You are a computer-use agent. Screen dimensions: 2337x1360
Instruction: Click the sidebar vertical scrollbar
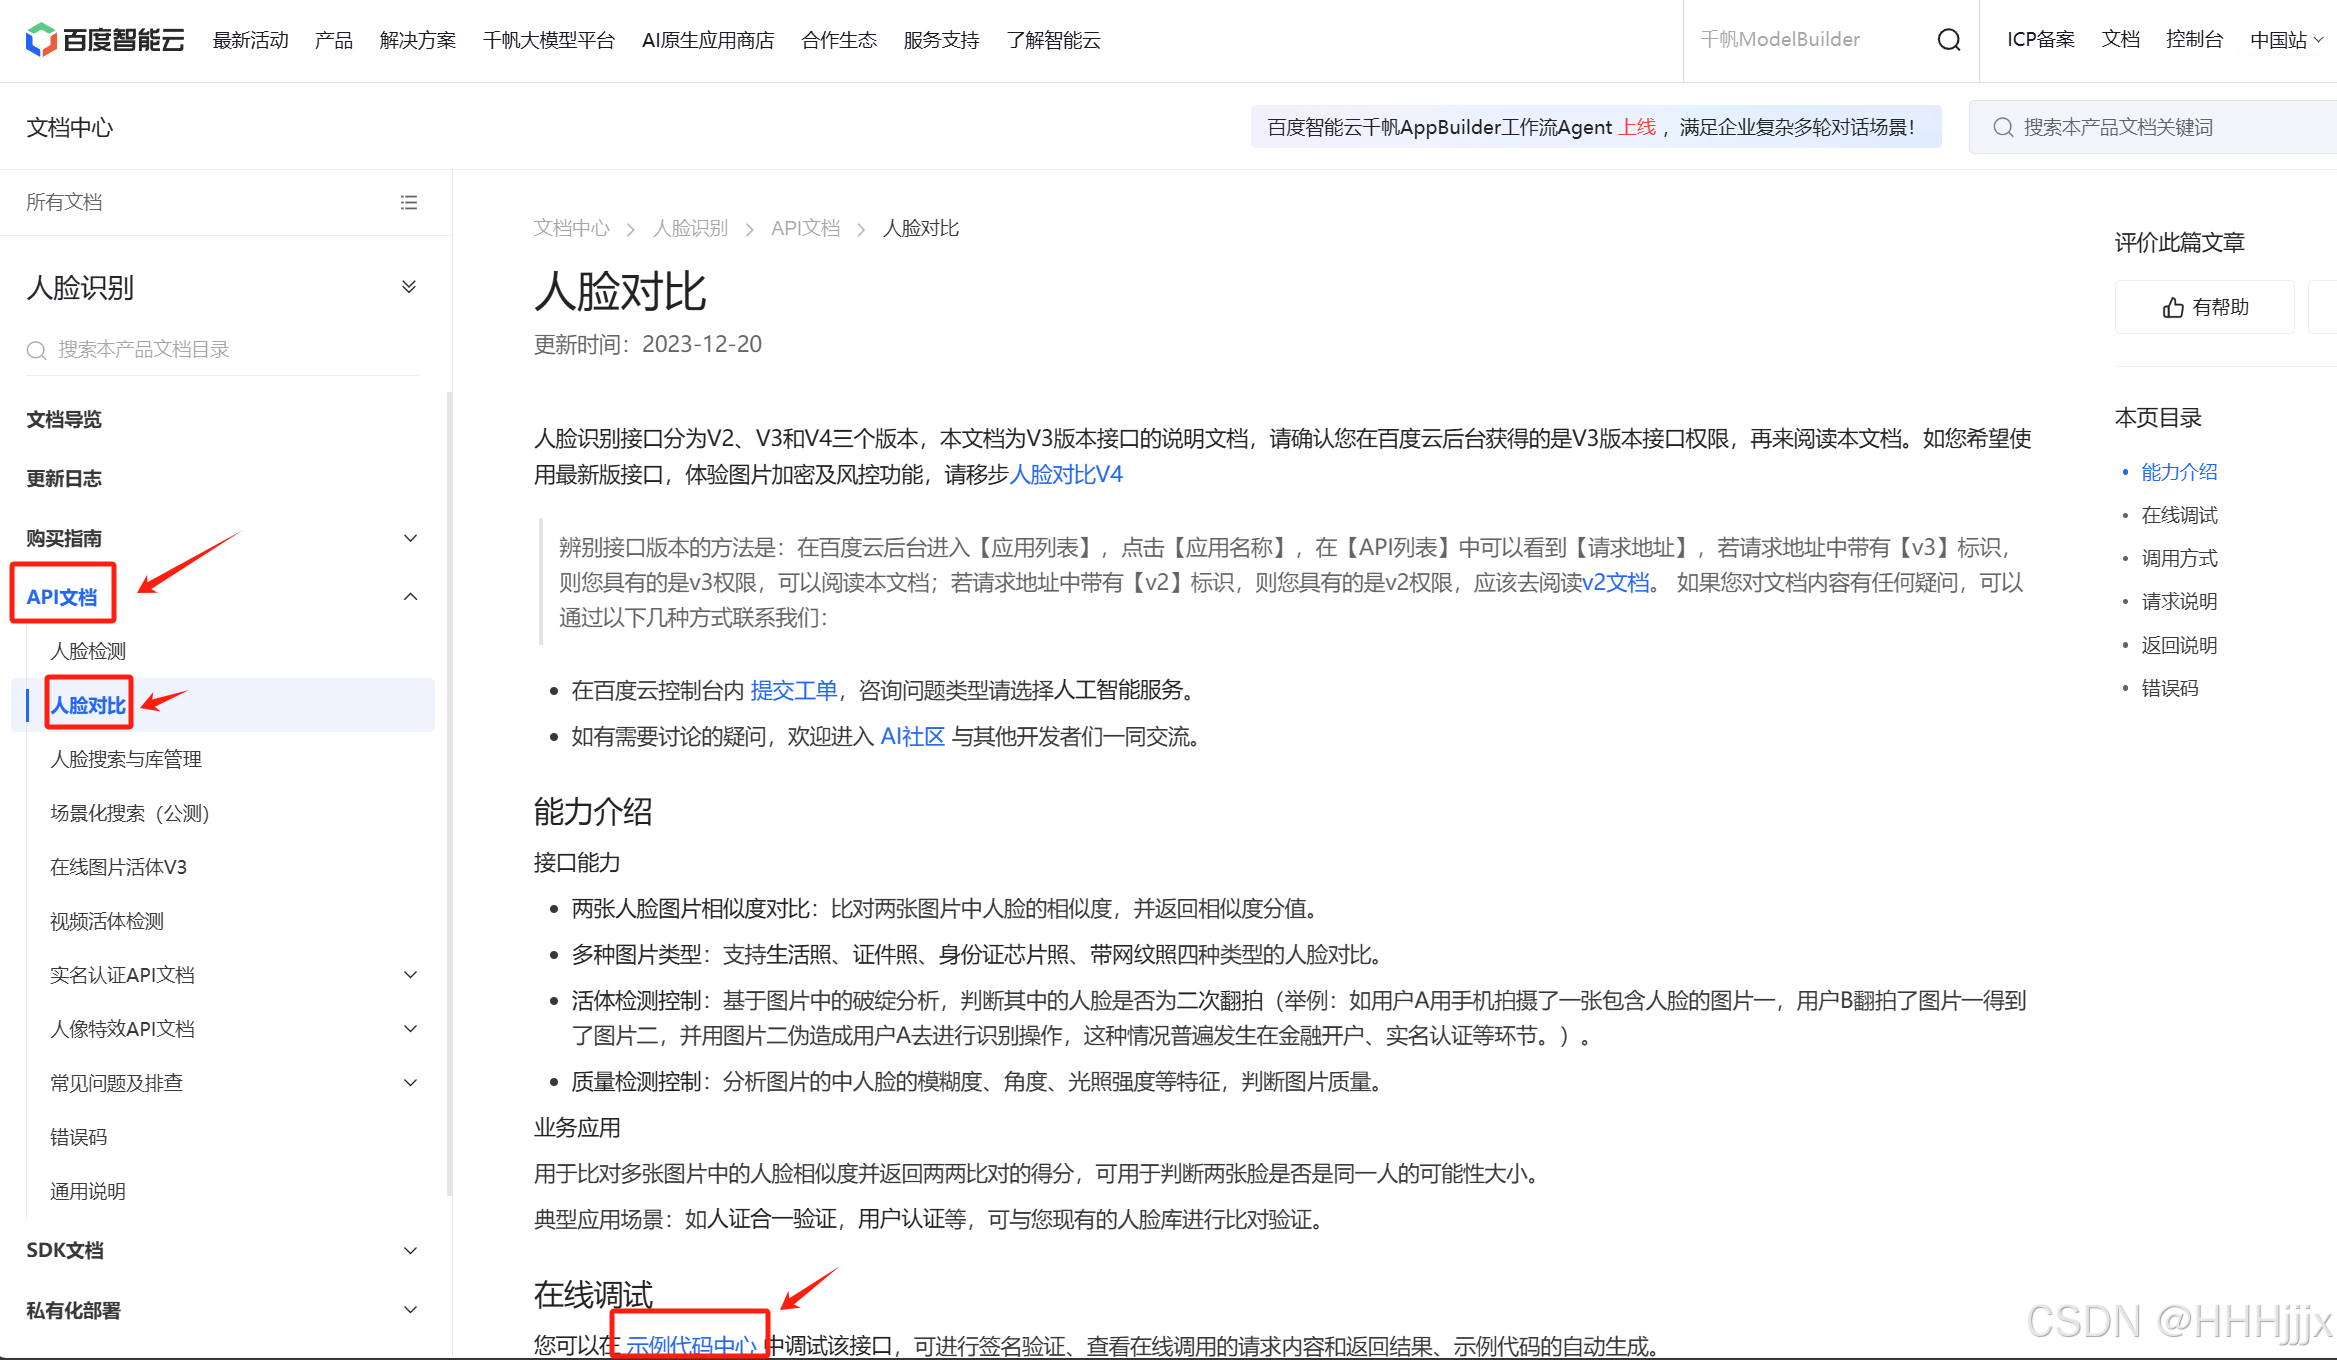click(449, 793)
